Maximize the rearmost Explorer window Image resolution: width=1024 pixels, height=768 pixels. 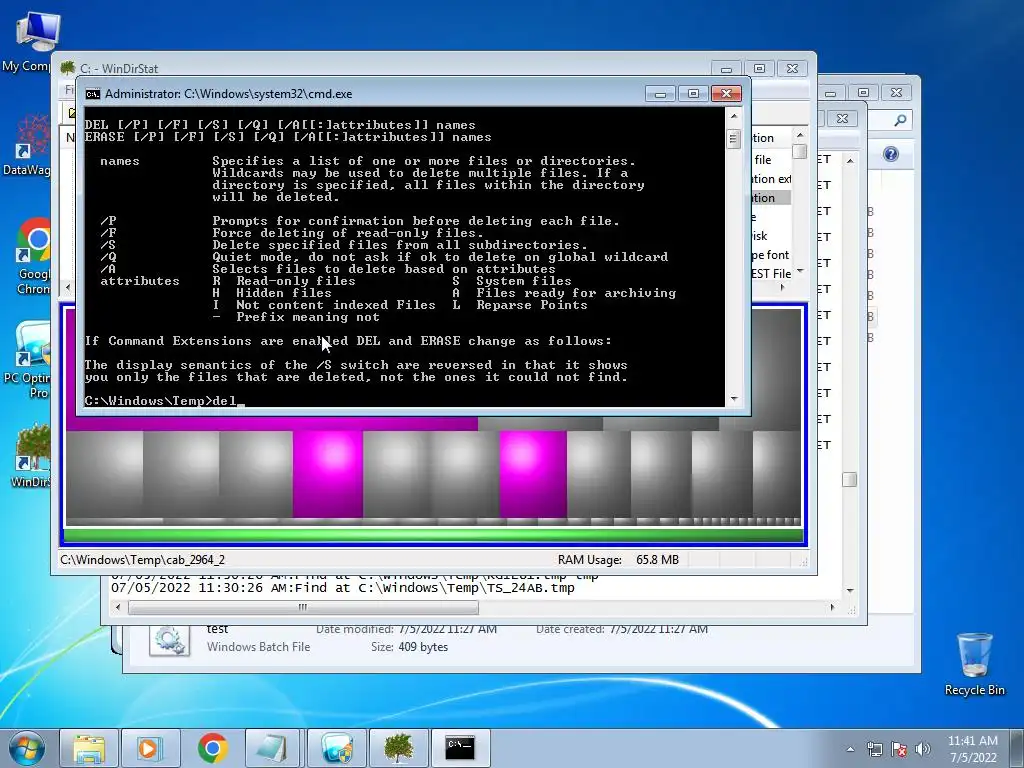(x=863, y=93)
